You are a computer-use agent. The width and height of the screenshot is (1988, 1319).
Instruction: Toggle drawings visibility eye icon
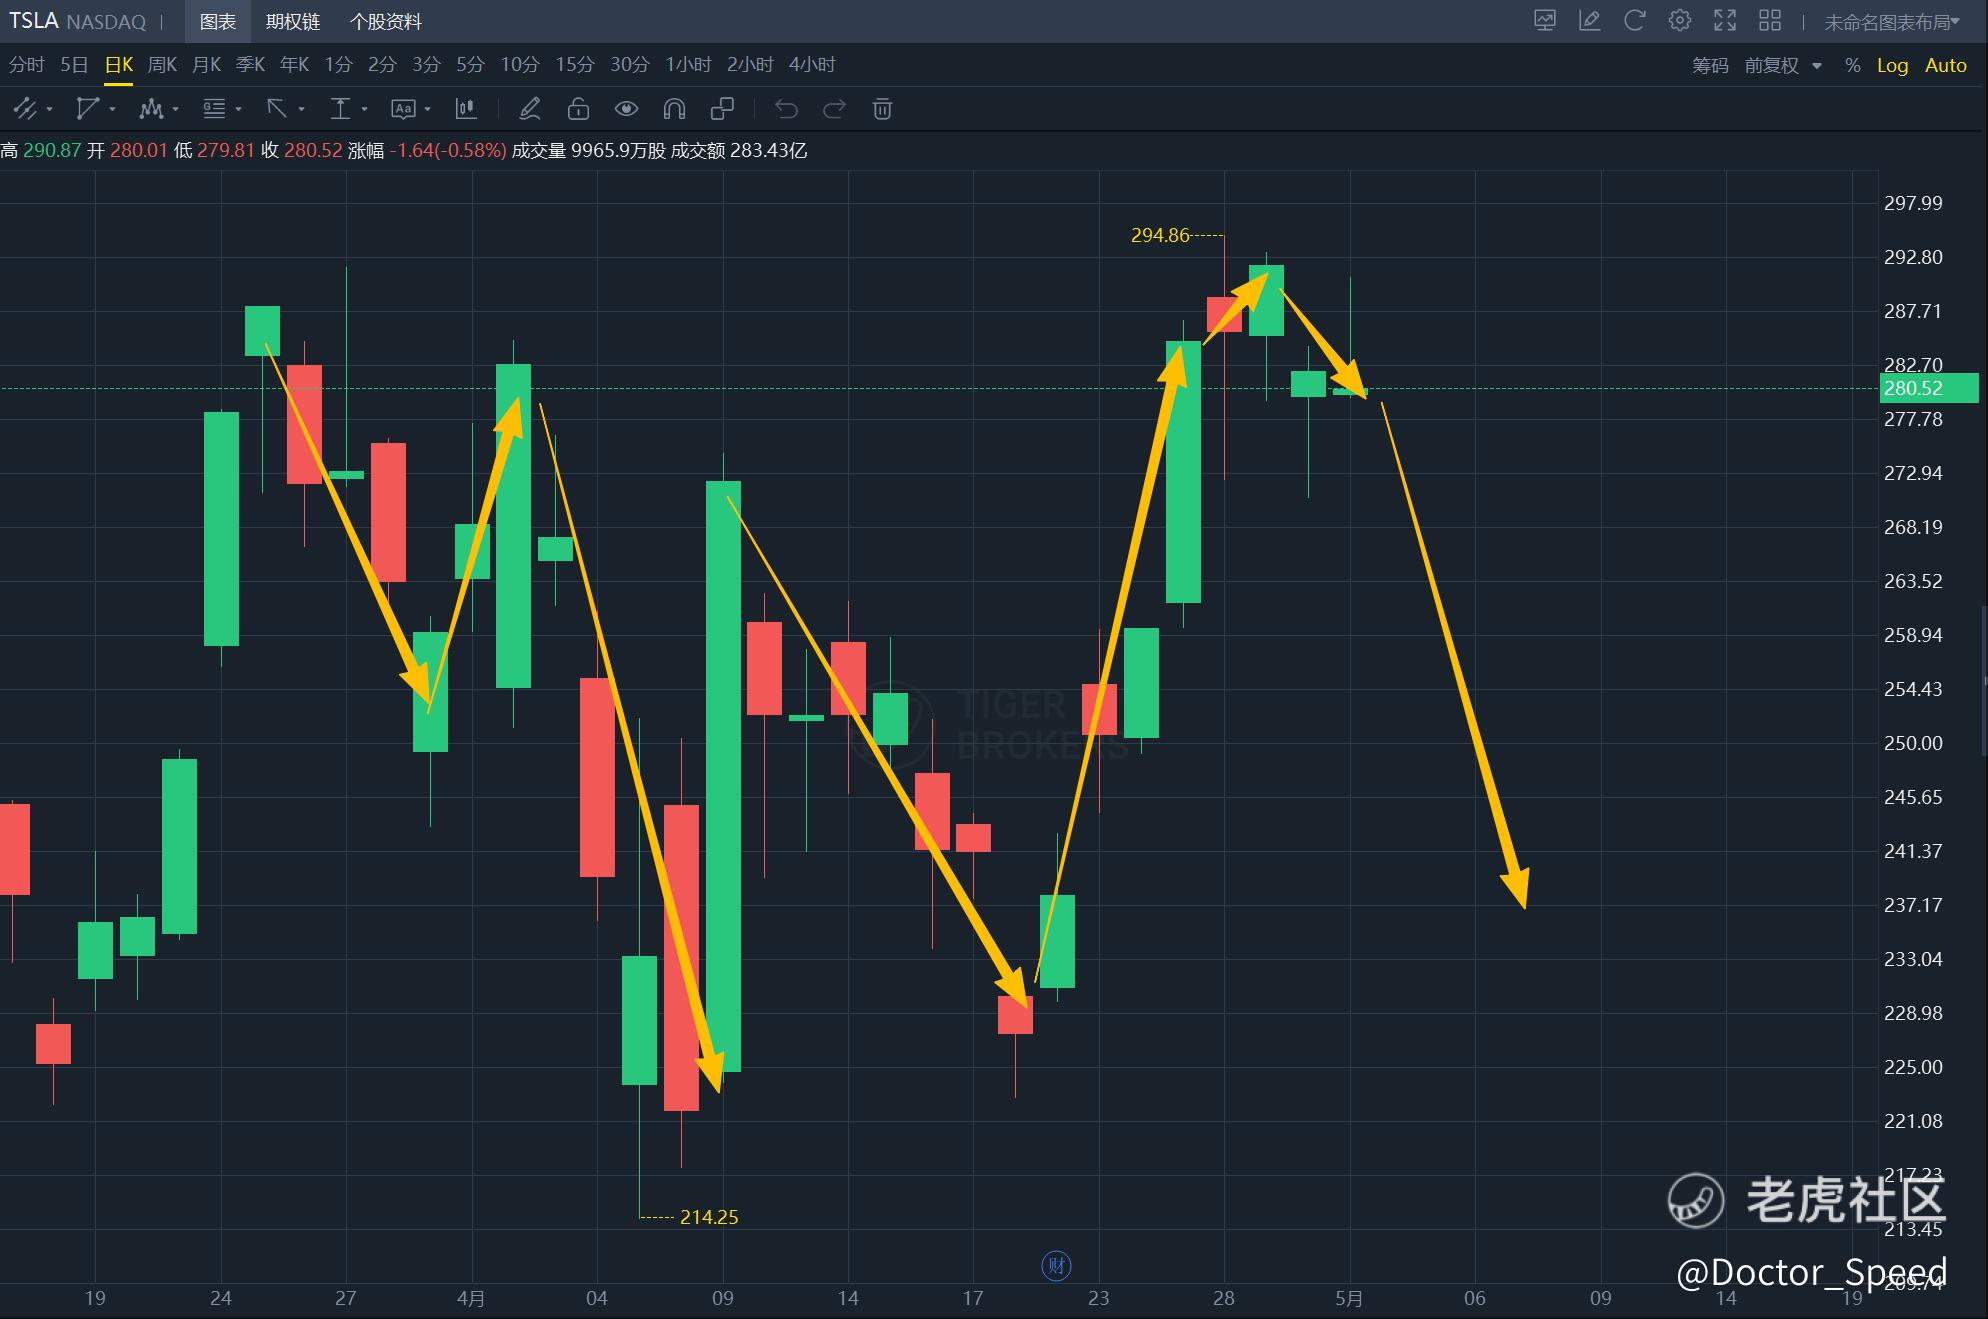[626, 108]
